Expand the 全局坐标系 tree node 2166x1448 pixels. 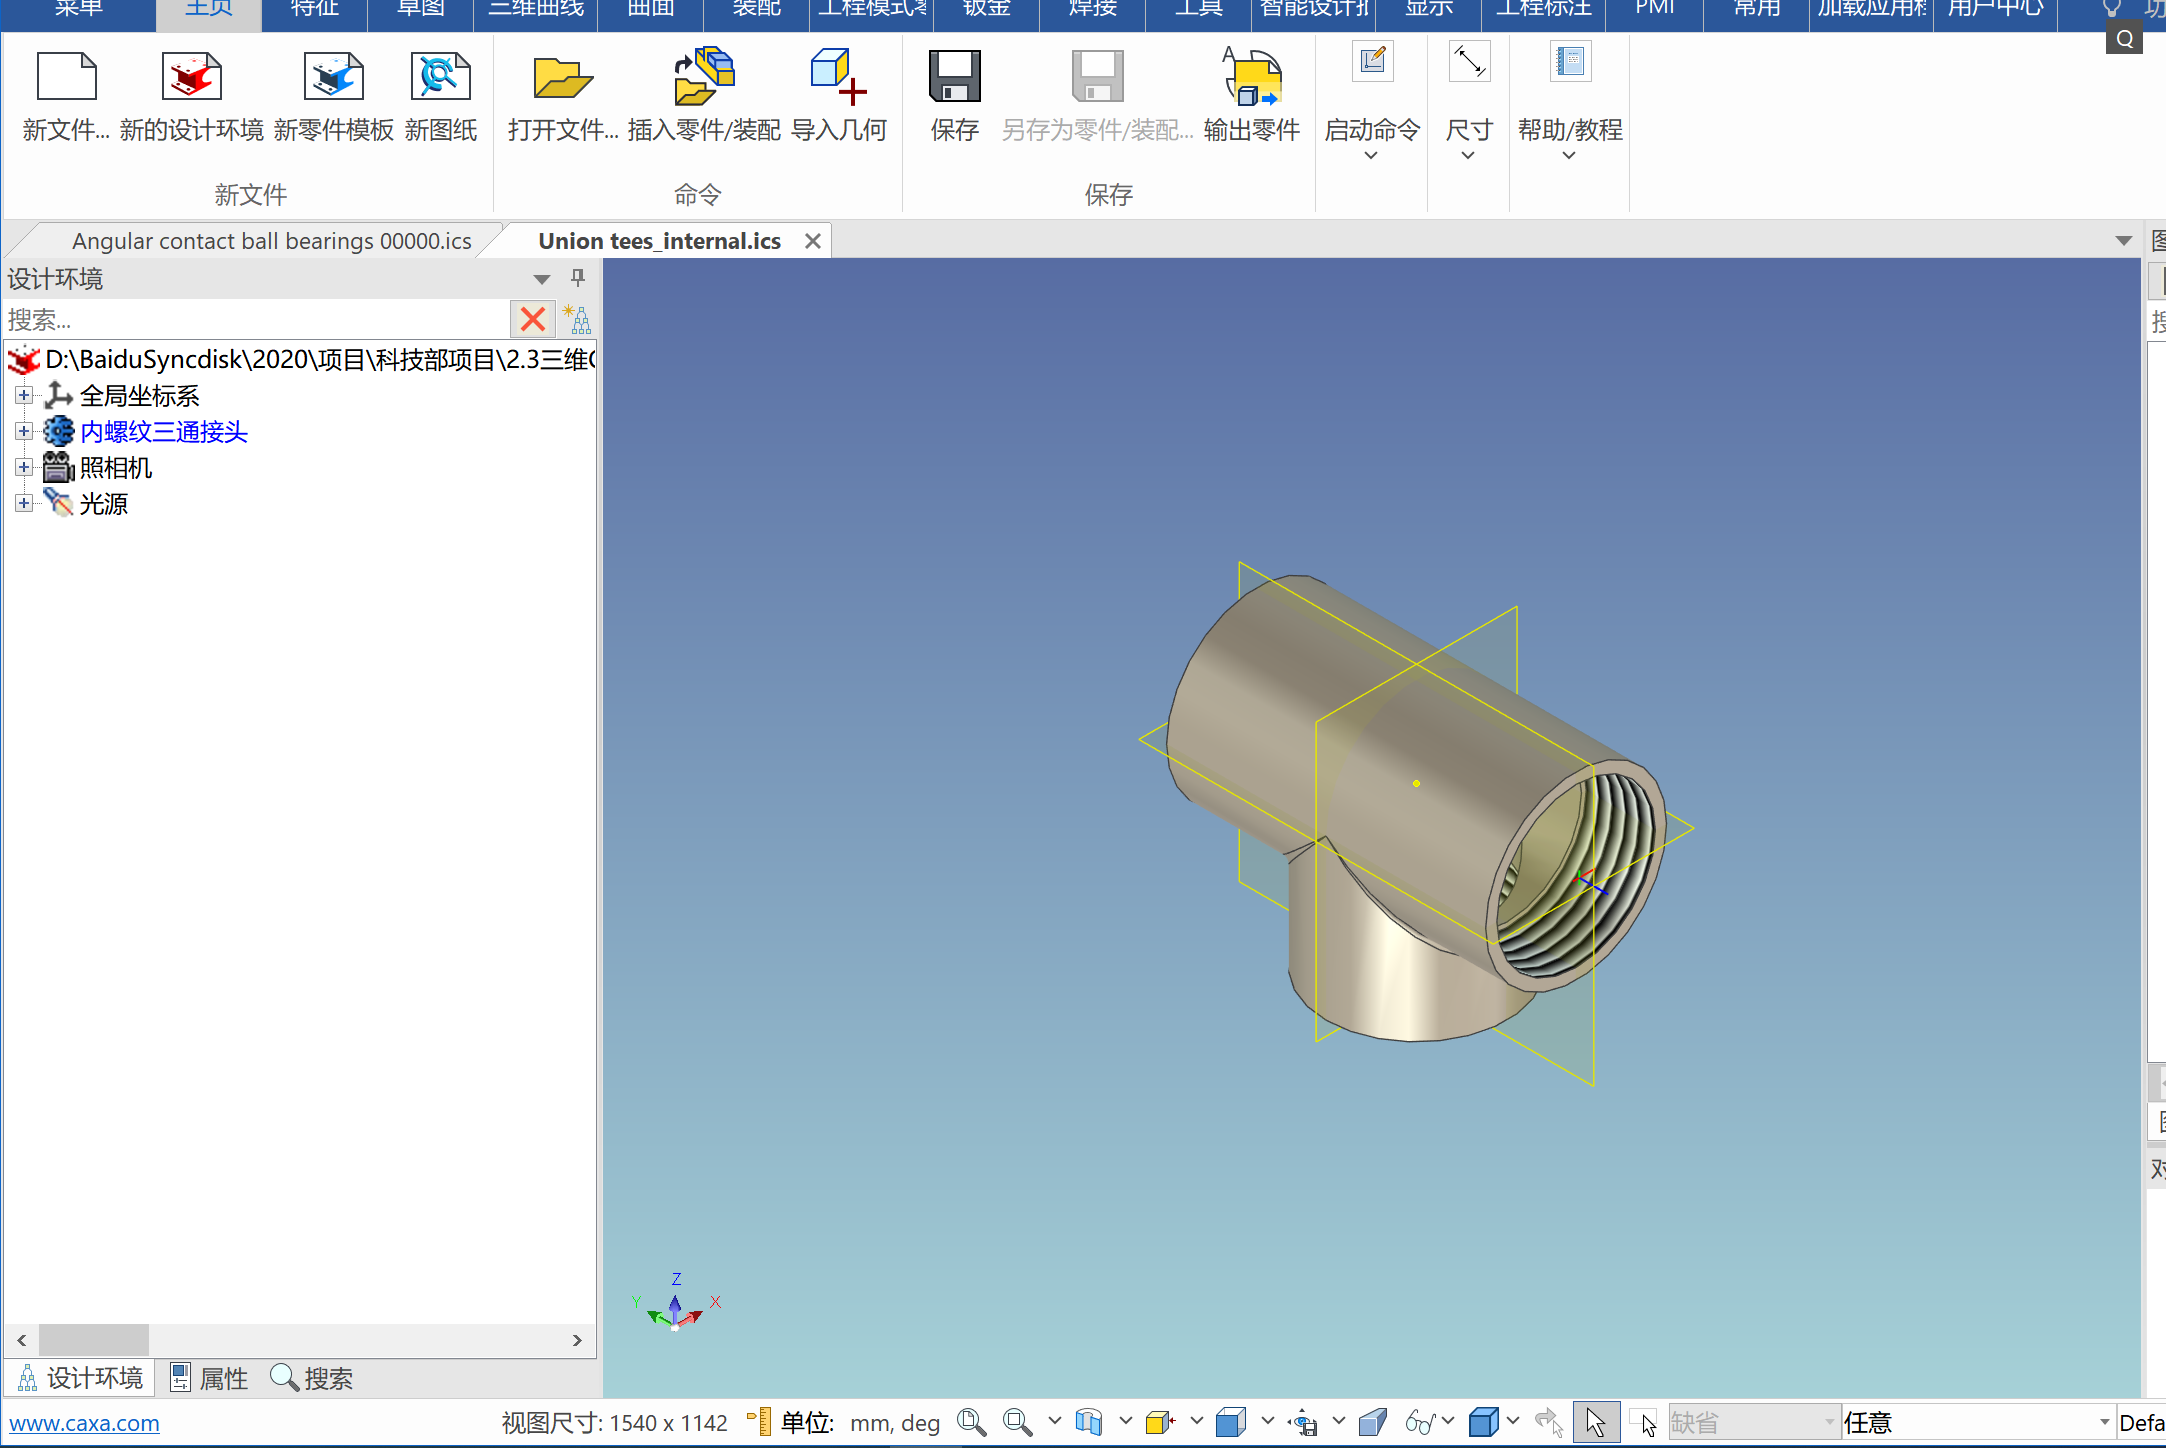(x=24, y=396)
